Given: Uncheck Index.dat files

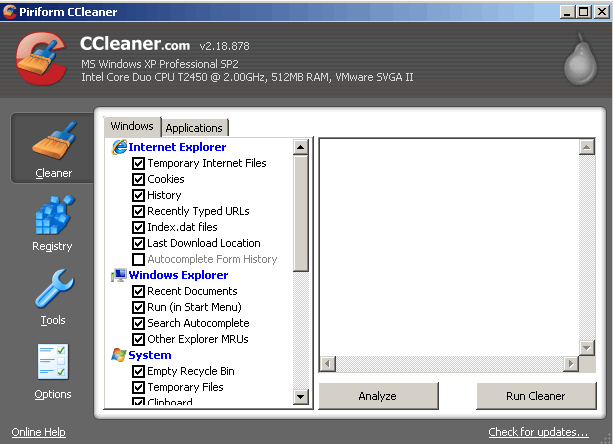Looking at the screenshot, I should point(138,227).
